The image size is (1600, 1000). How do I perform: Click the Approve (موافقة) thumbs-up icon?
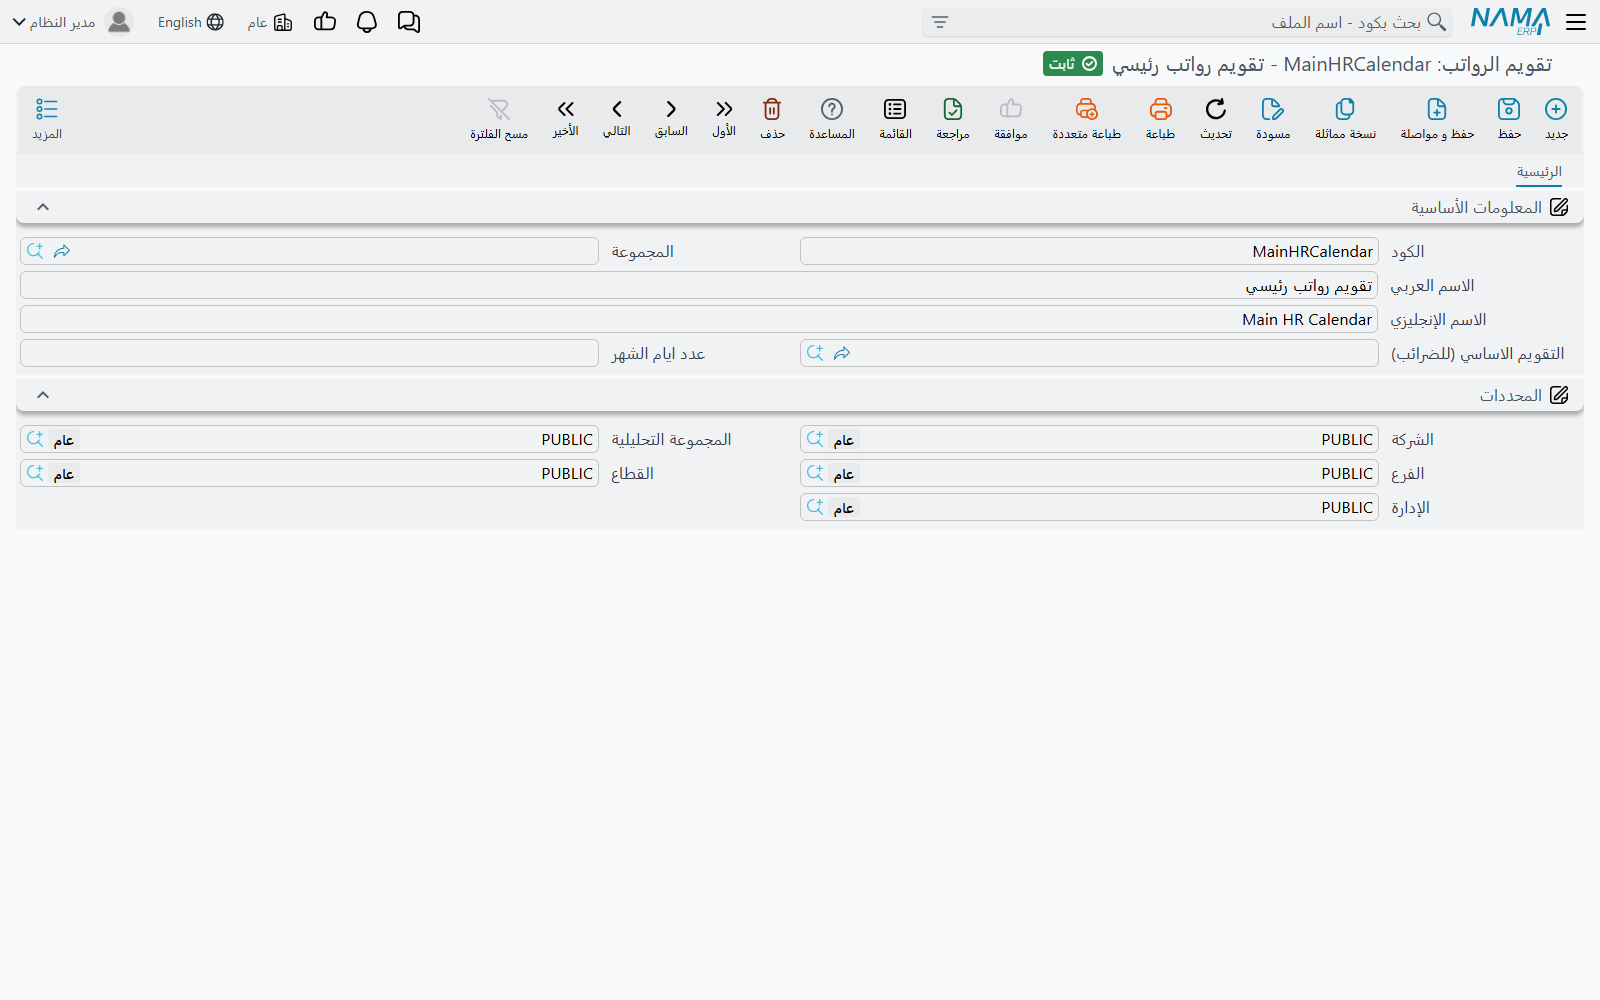click(x=1011, y=109)
